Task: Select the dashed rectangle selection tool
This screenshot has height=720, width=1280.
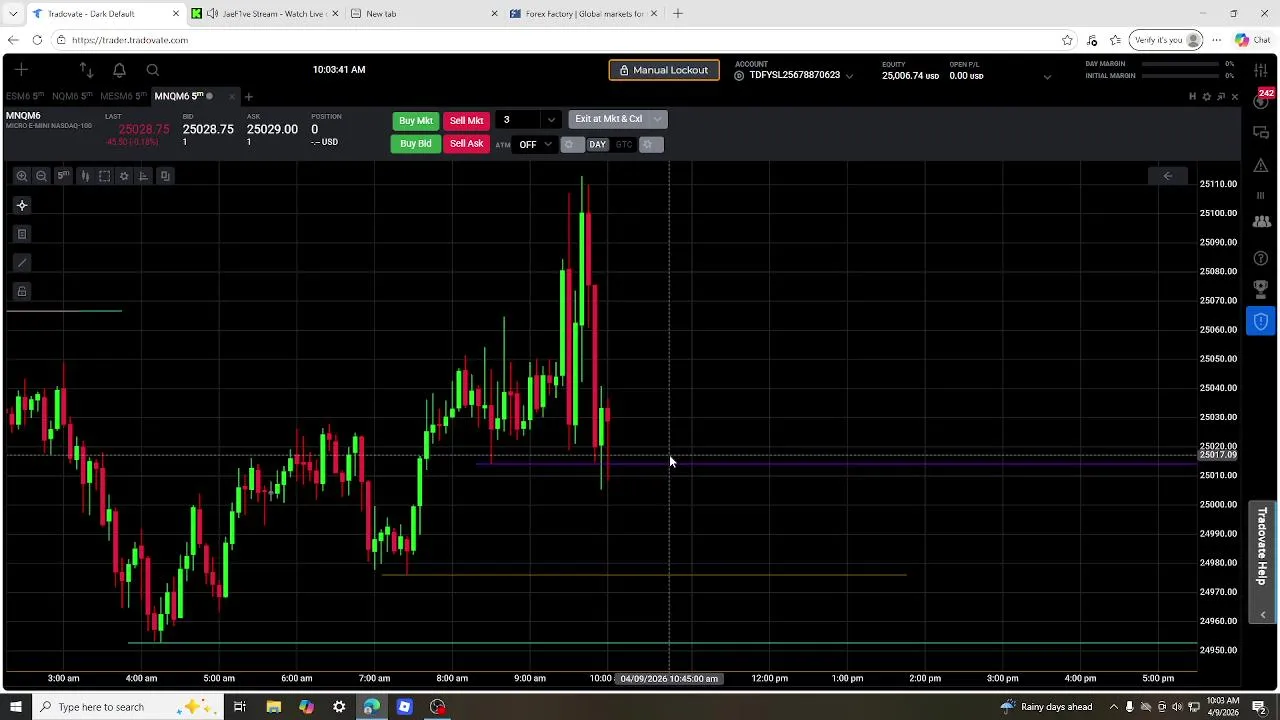Action: (x=104, y=176)
